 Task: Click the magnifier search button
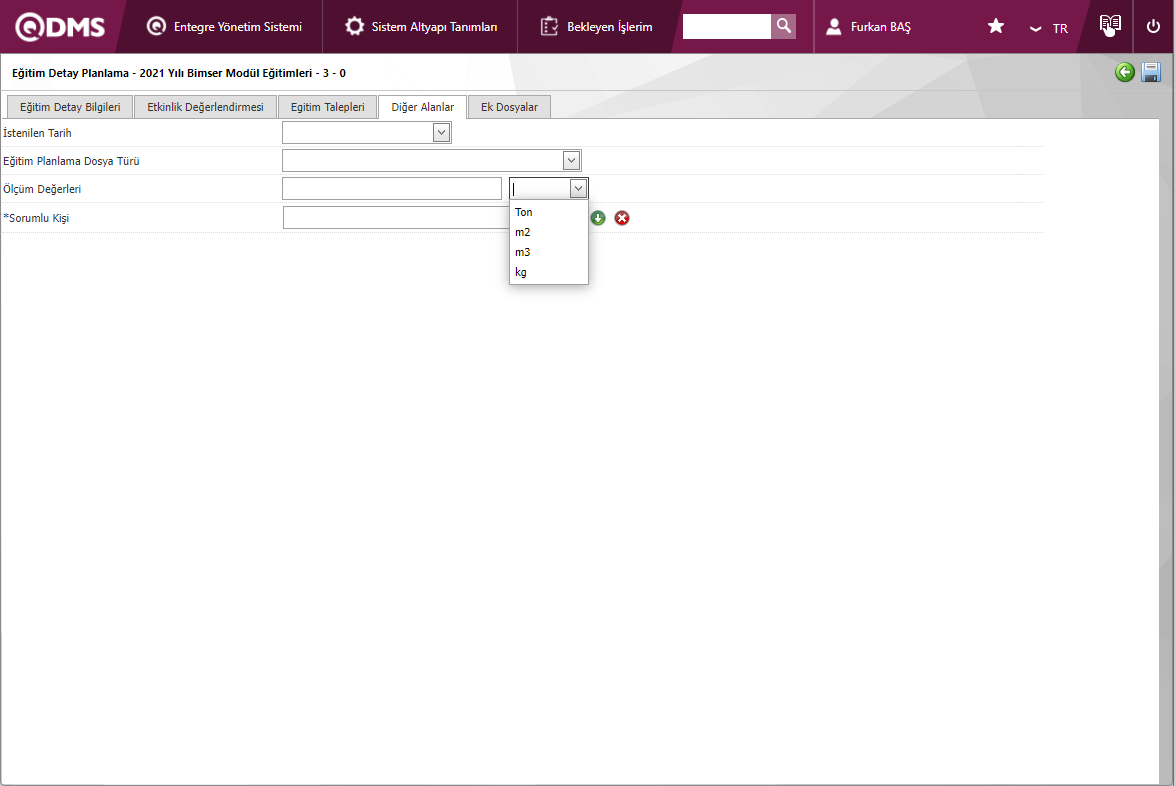pyautogui.click(x=783, y=26)
